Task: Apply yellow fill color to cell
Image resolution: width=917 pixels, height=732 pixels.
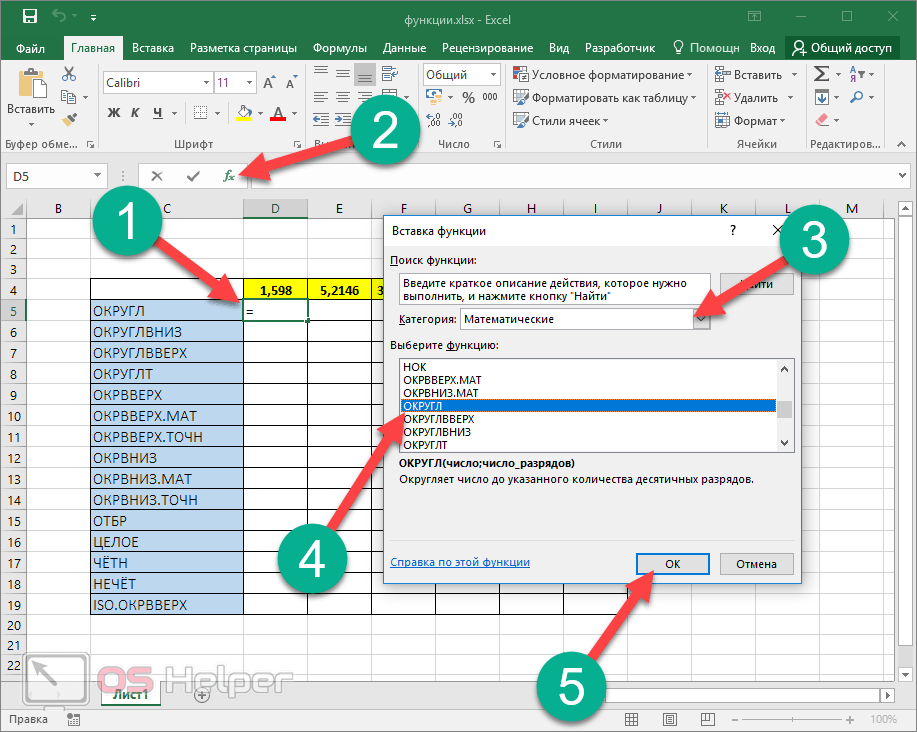Action: 244,113
